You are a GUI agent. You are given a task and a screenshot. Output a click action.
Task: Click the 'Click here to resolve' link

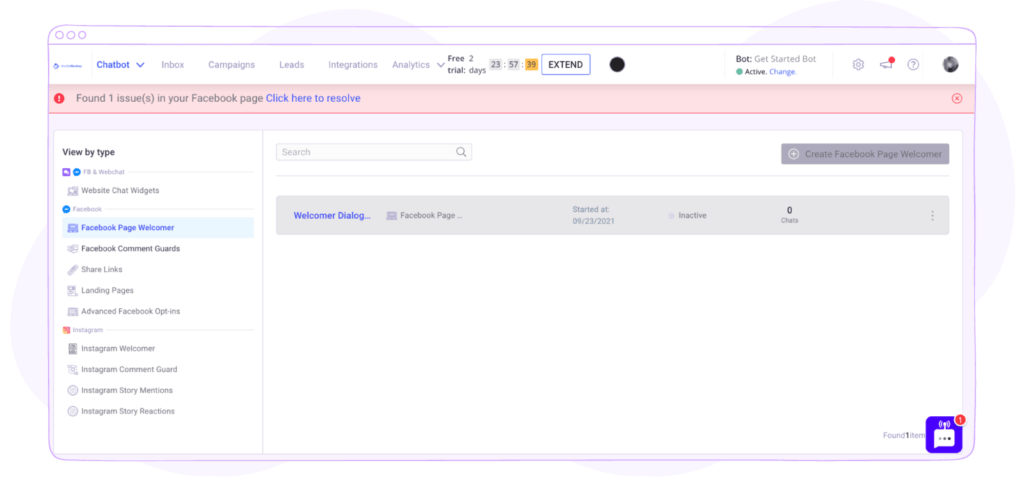313,98
